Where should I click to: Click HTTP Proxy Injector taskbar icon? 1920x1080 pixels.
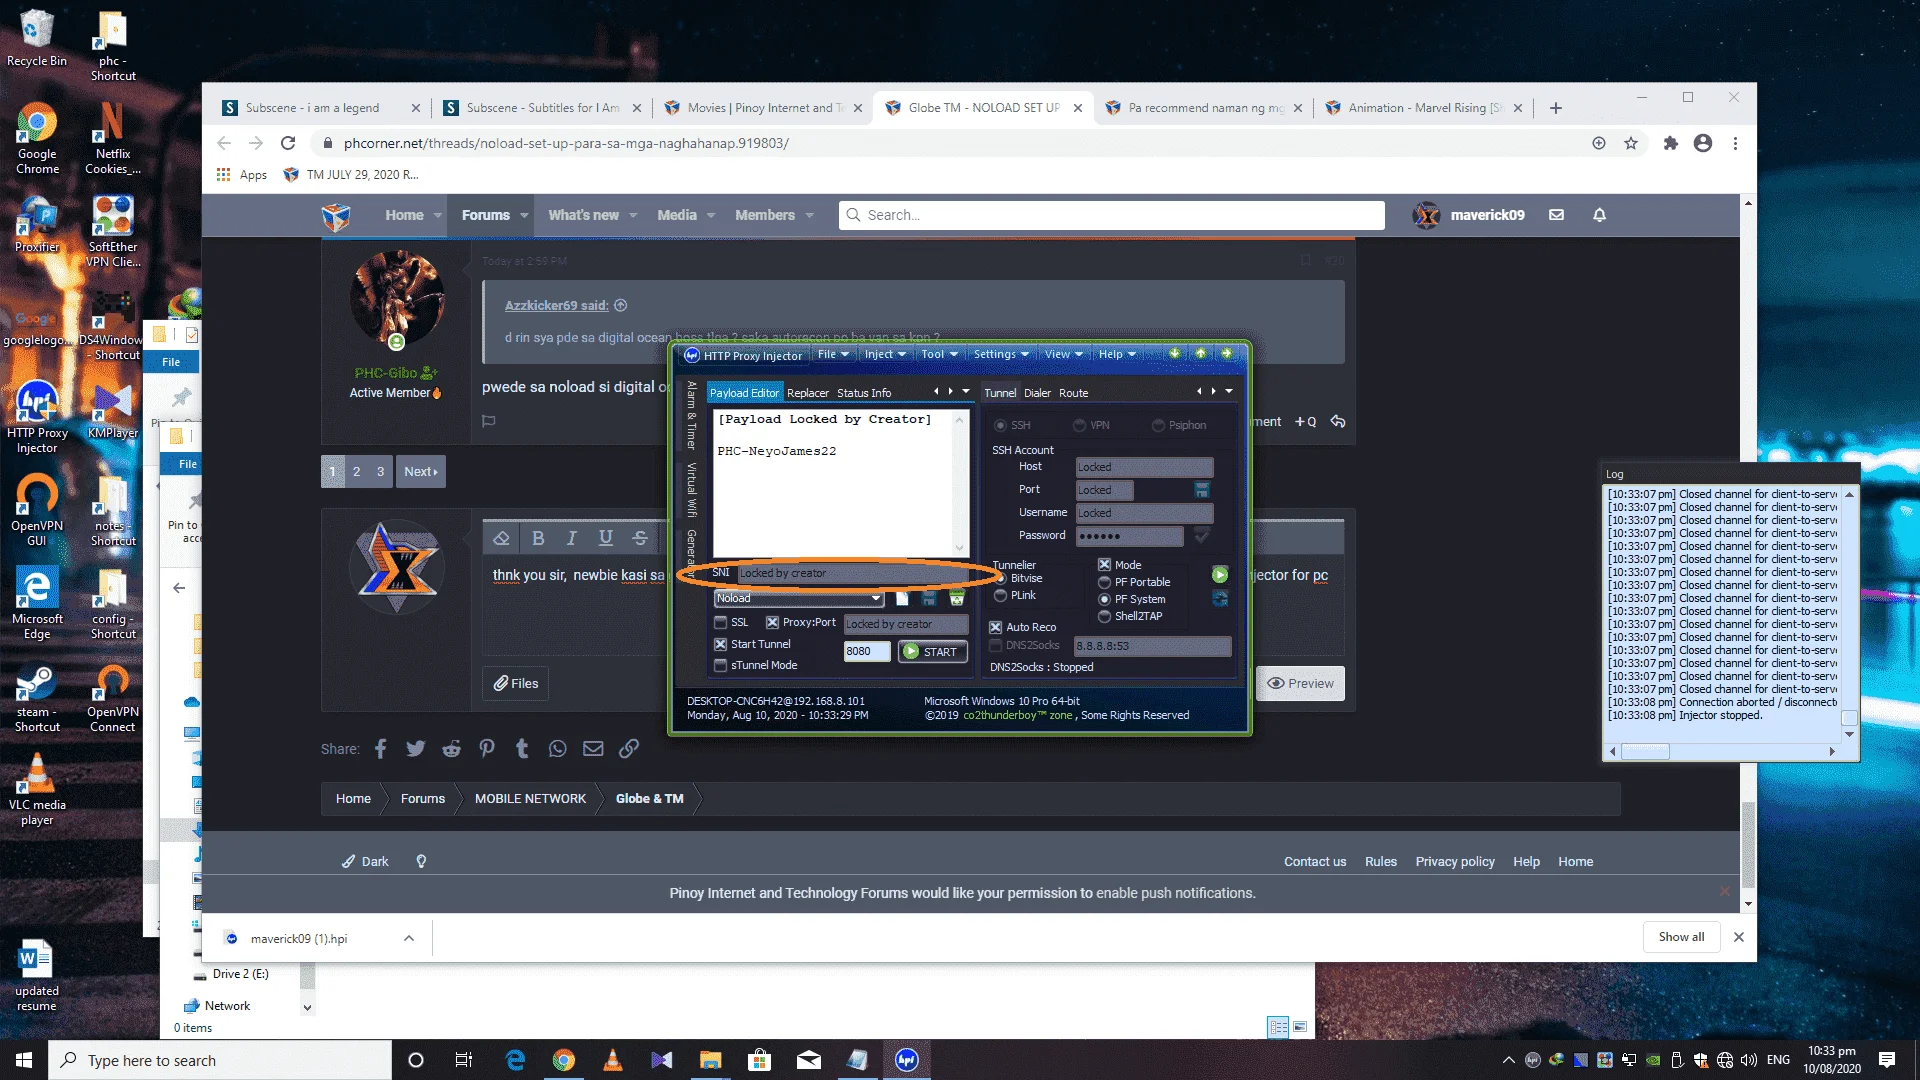coord(907,1060)
